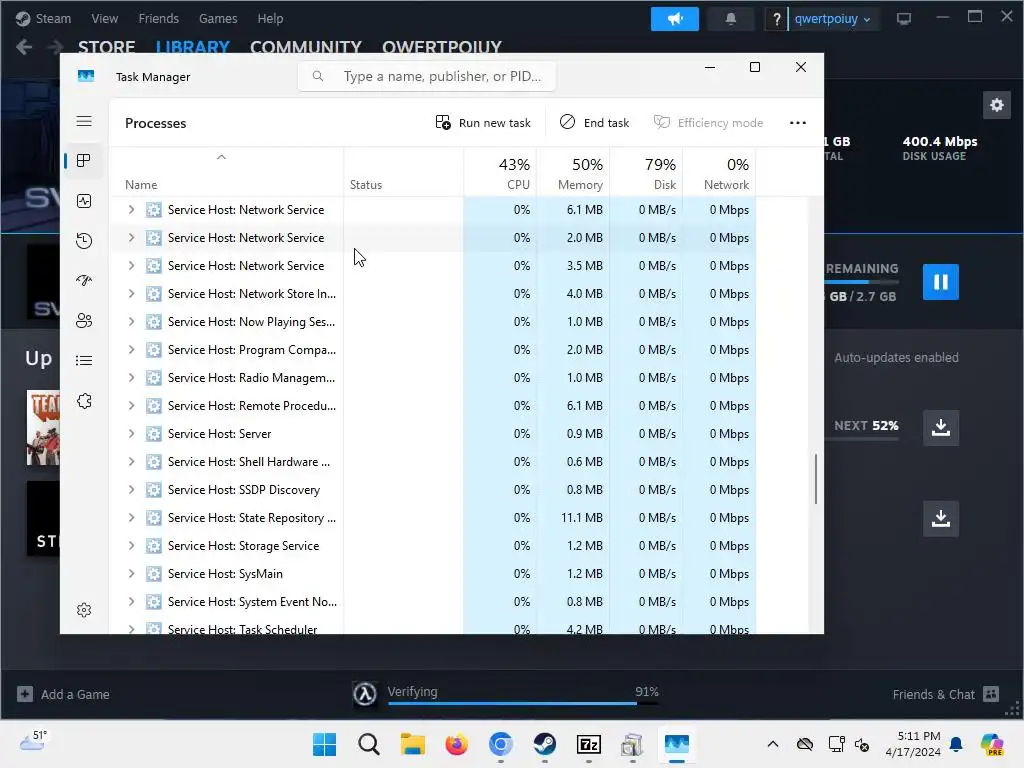The width and height of the screenshot is (1024, 768).
Task: Open Task Manager hamburger navigation menu
Action: pos(84,121)
